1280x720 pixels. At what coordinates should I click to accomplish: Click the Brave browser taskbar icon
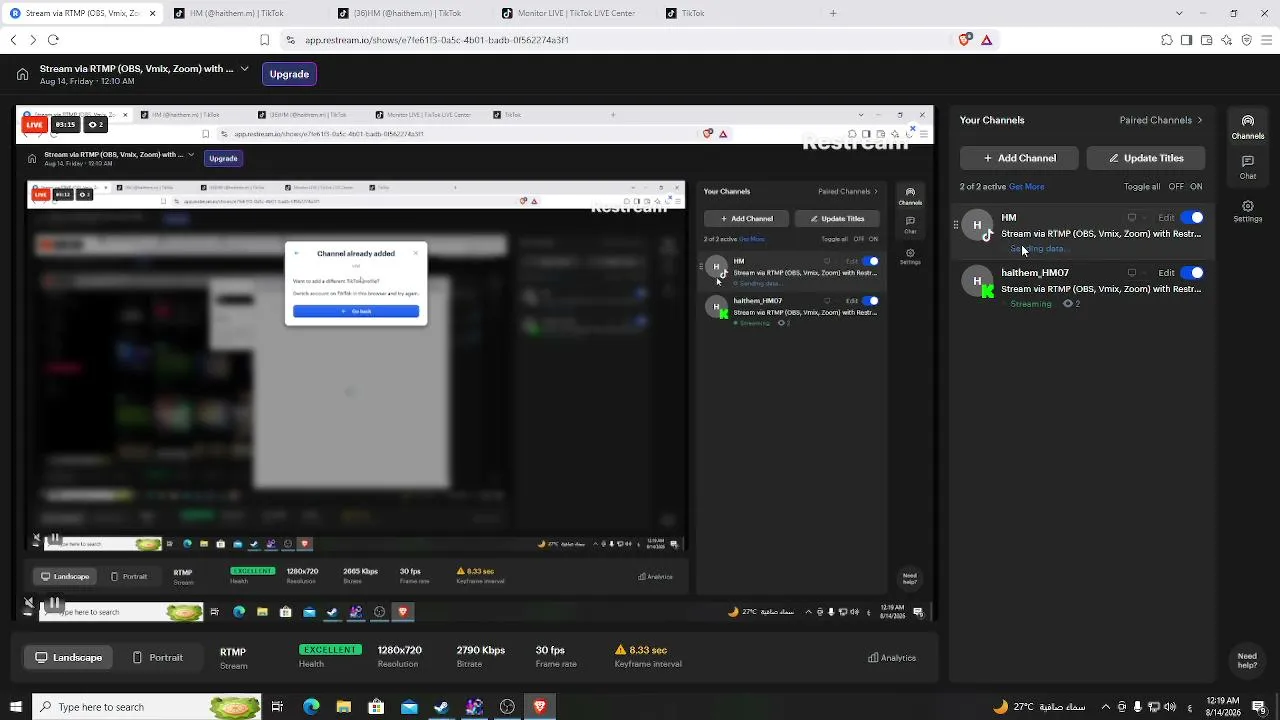pos(540,707)
